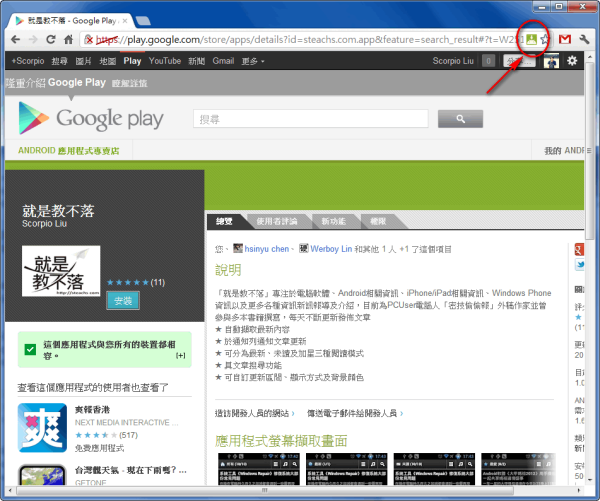Expand the device compatibility [+] details
The width and height of the screenshot is (600, 501).
(x=180, y=355)
